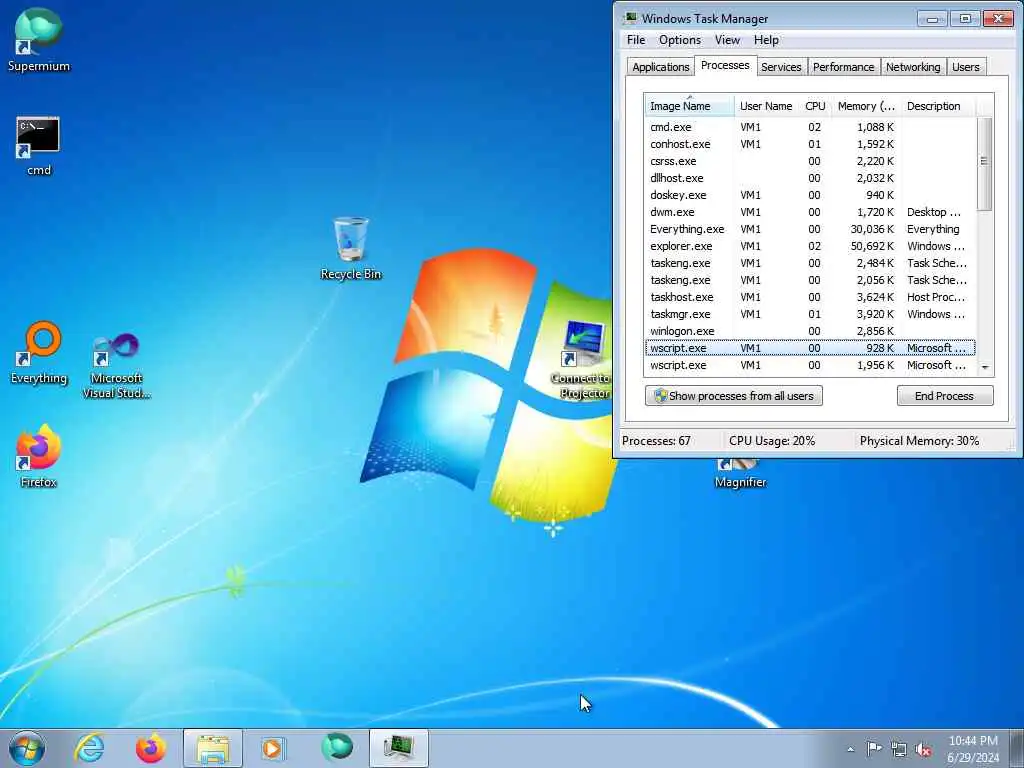Switch to the Users tab
This screenshot has width=1024, height=768.
click(x=965, y=67)
